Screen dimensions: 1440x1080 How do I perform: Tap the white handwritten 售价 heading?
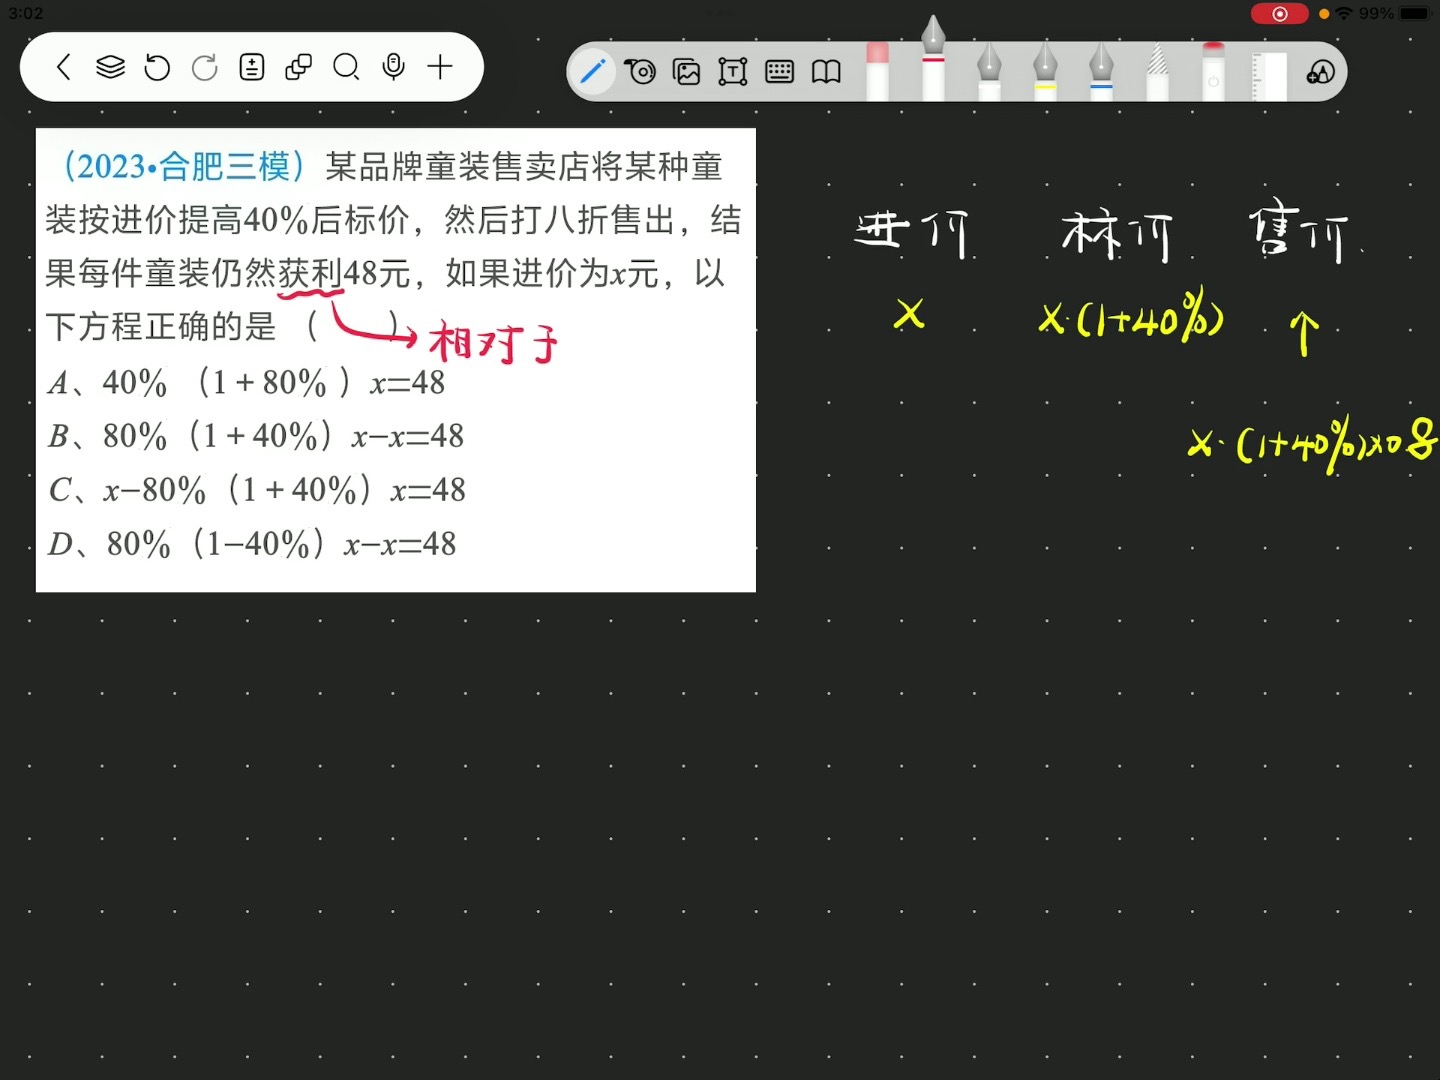(x=1299, y=235)
